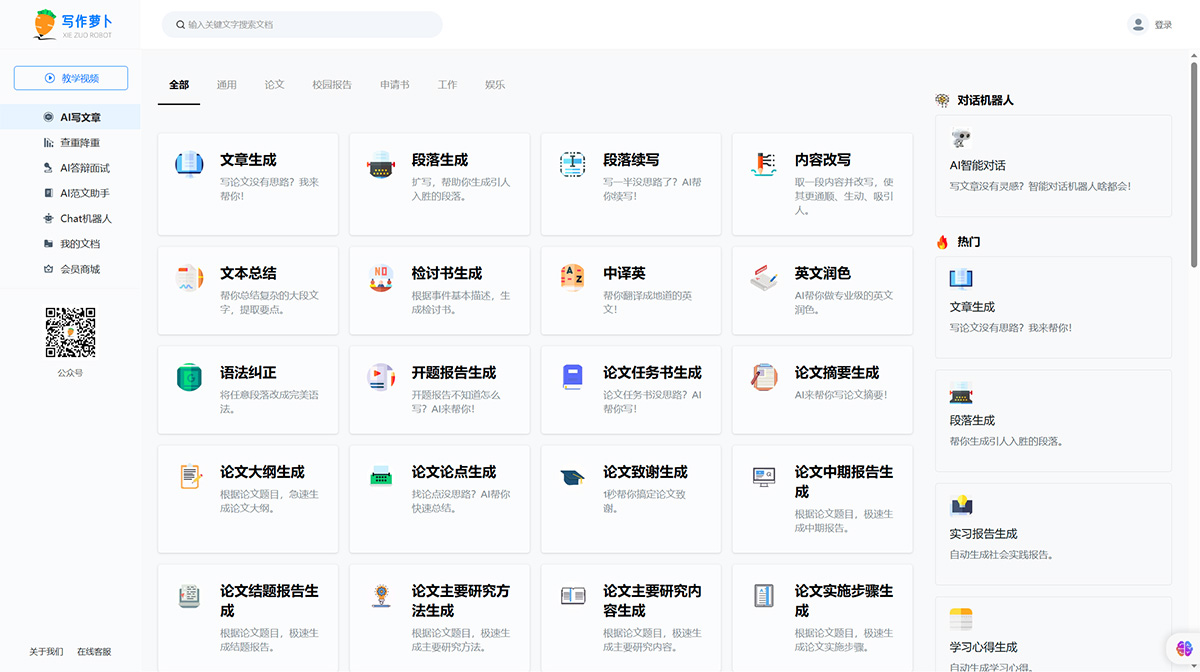Switch to the 论文 tab

(x=274, y=85)
